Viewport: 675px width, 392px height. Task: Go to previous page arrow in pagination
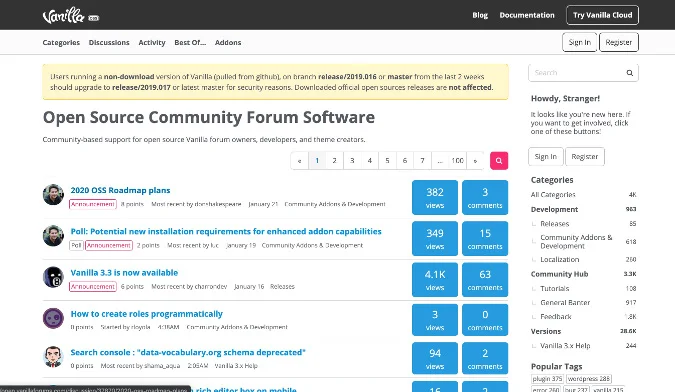click(x=300, y=161)
